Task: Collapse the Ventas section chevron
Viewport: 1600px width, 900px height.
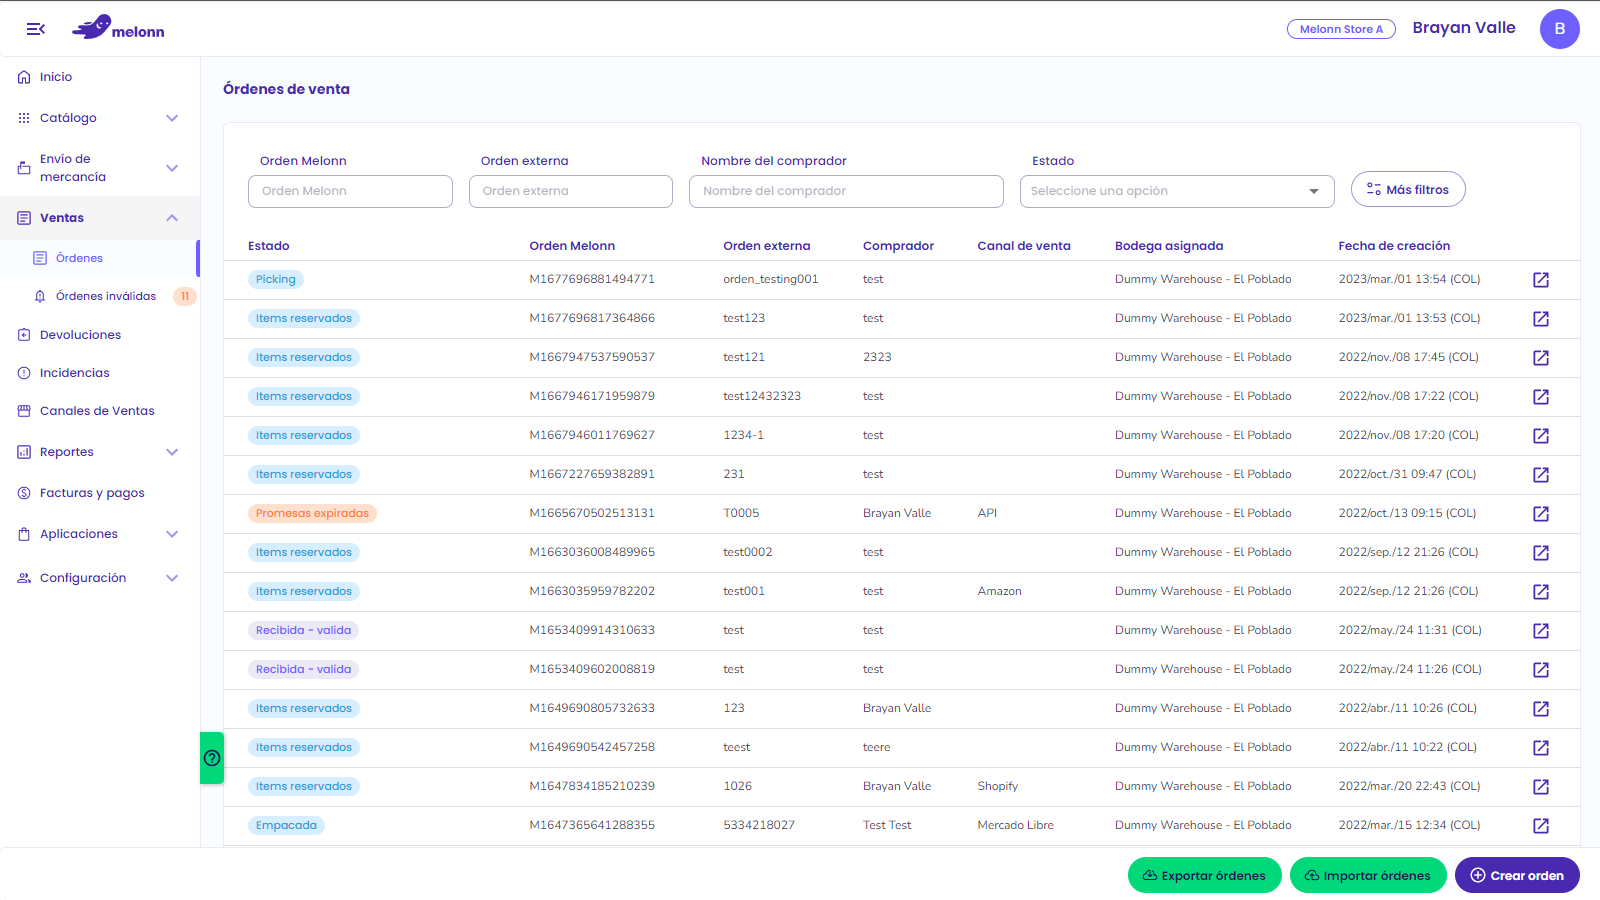Action: click(x=172, y=218)
